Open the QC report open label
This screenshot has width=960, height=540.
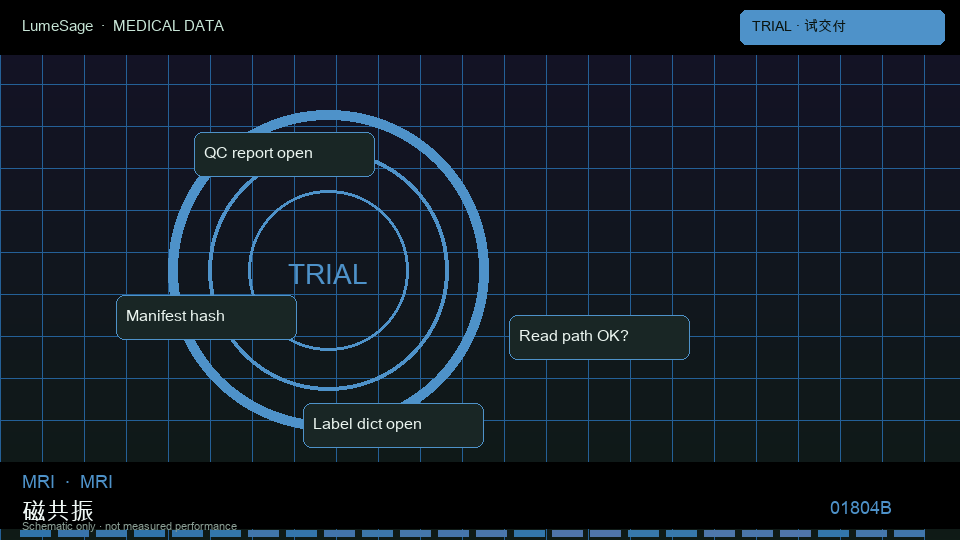click(x=284, y=154)
